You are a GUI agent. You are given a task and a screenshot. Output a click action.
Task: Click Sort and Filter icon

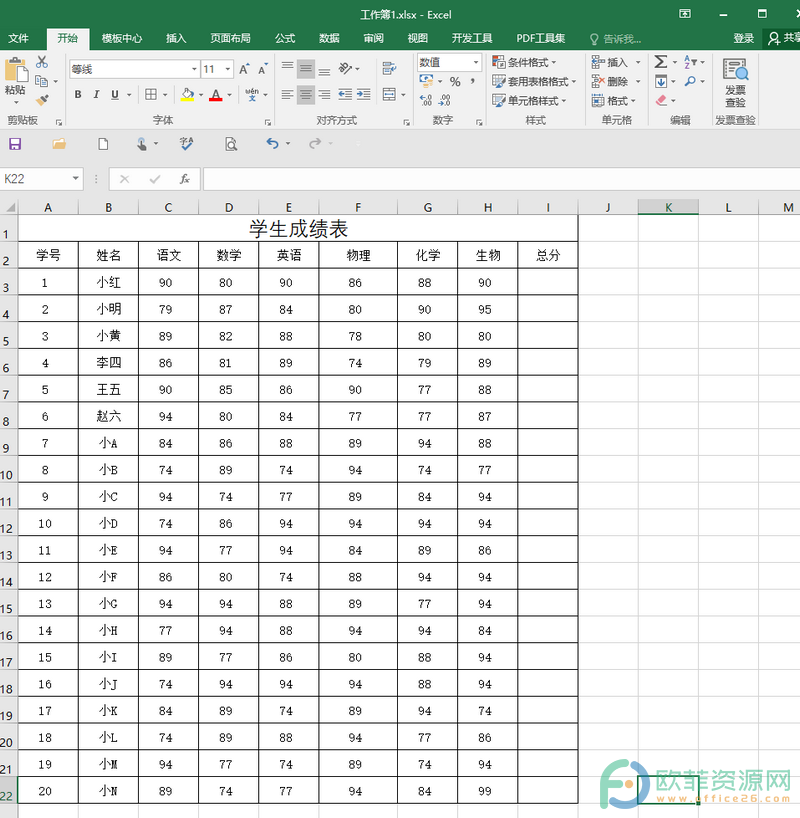tap(690, 62)
